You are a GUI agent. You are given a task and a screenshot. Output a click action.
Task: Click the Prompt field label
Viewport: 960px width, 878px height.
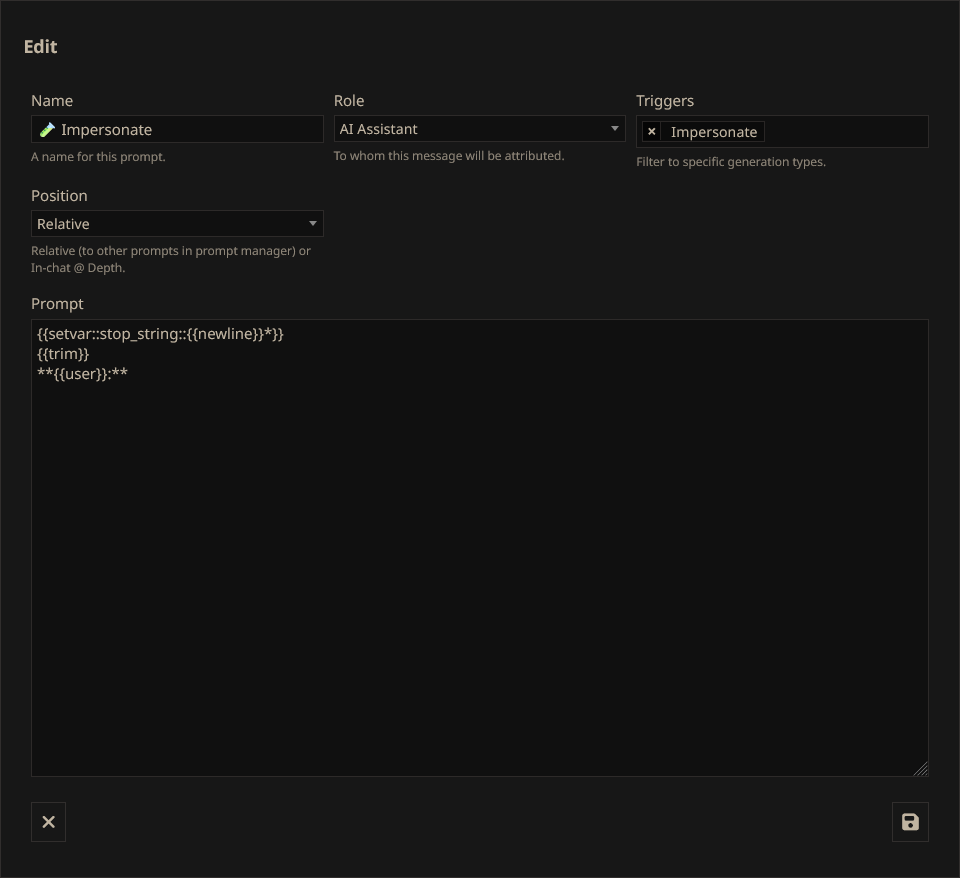(x=57, y=303)
